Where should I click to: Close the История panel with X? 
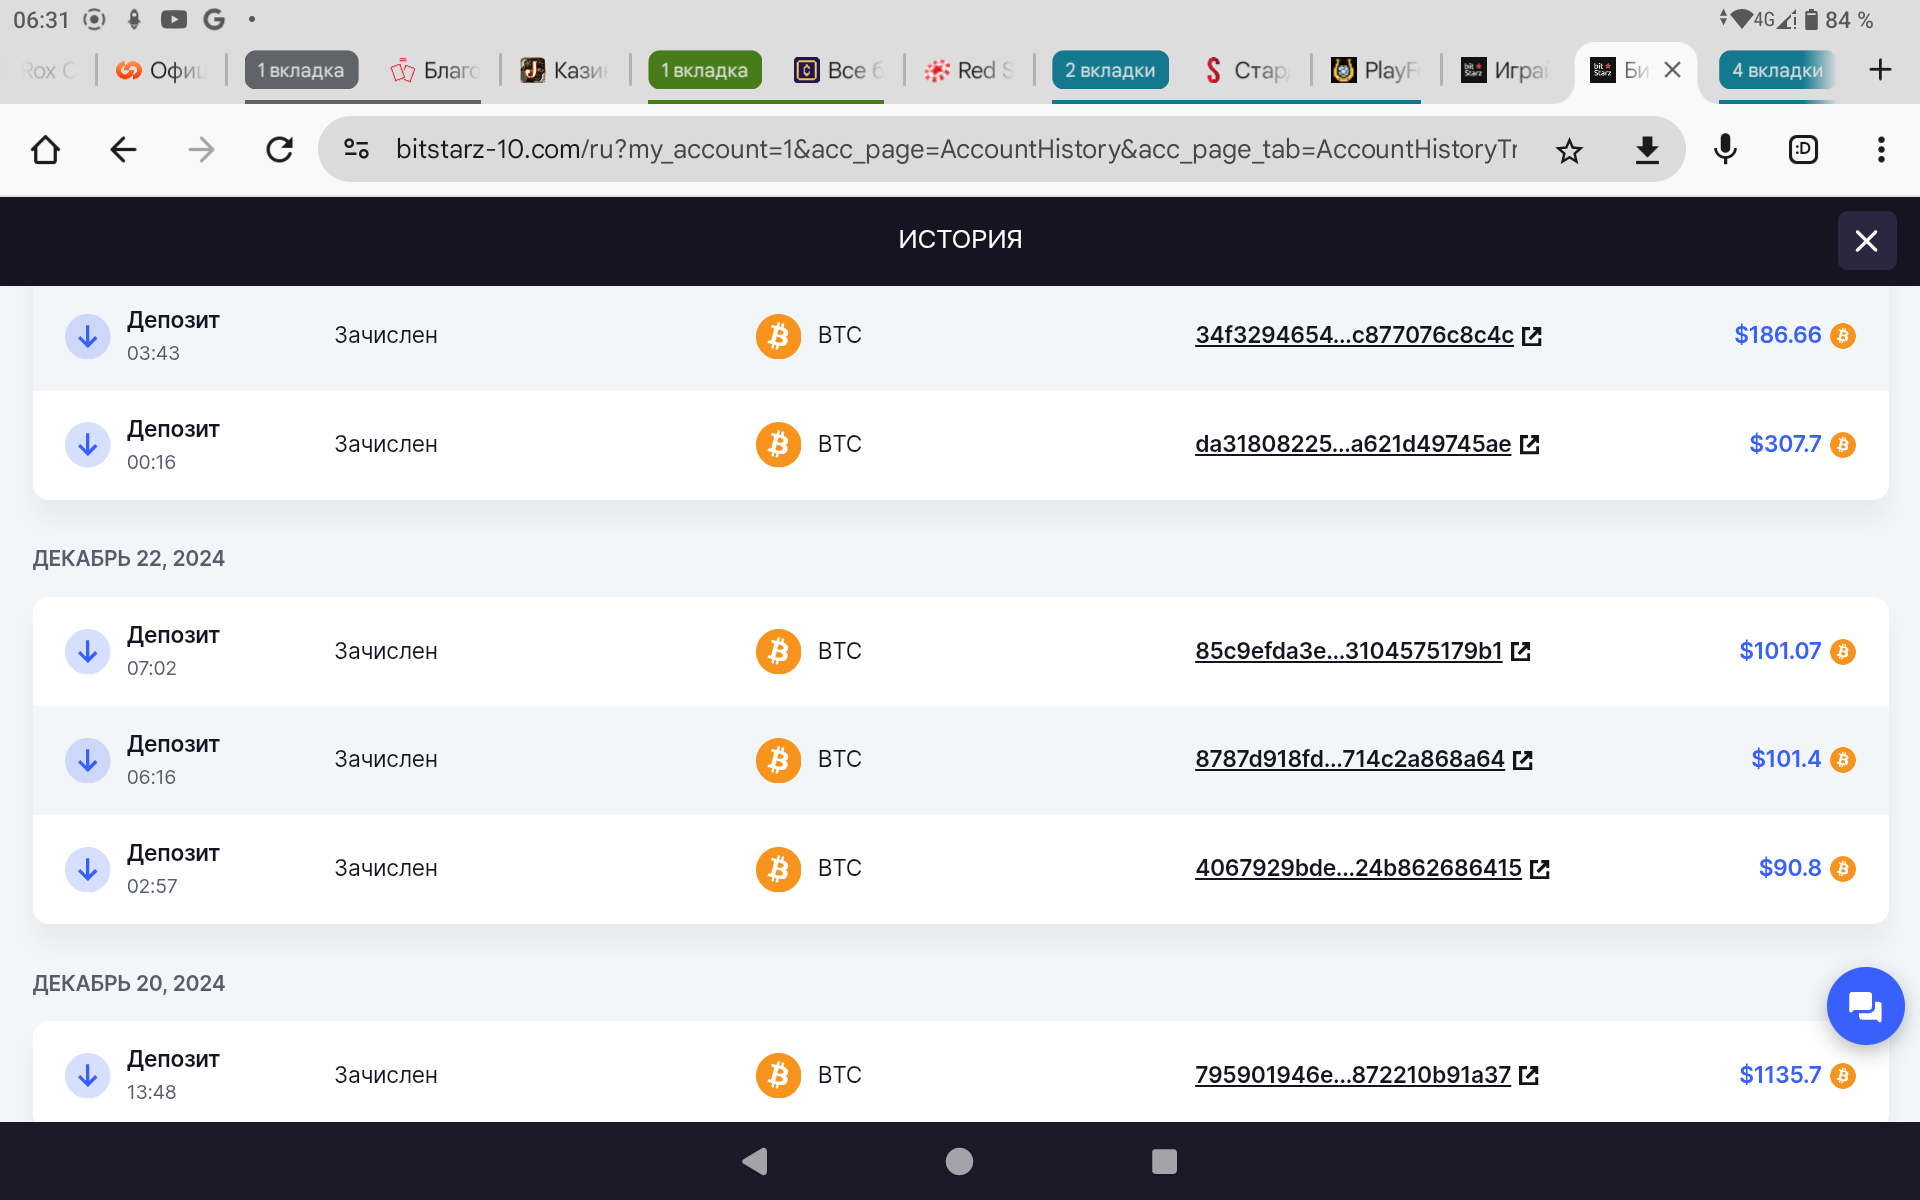(x=1866, y=241)
